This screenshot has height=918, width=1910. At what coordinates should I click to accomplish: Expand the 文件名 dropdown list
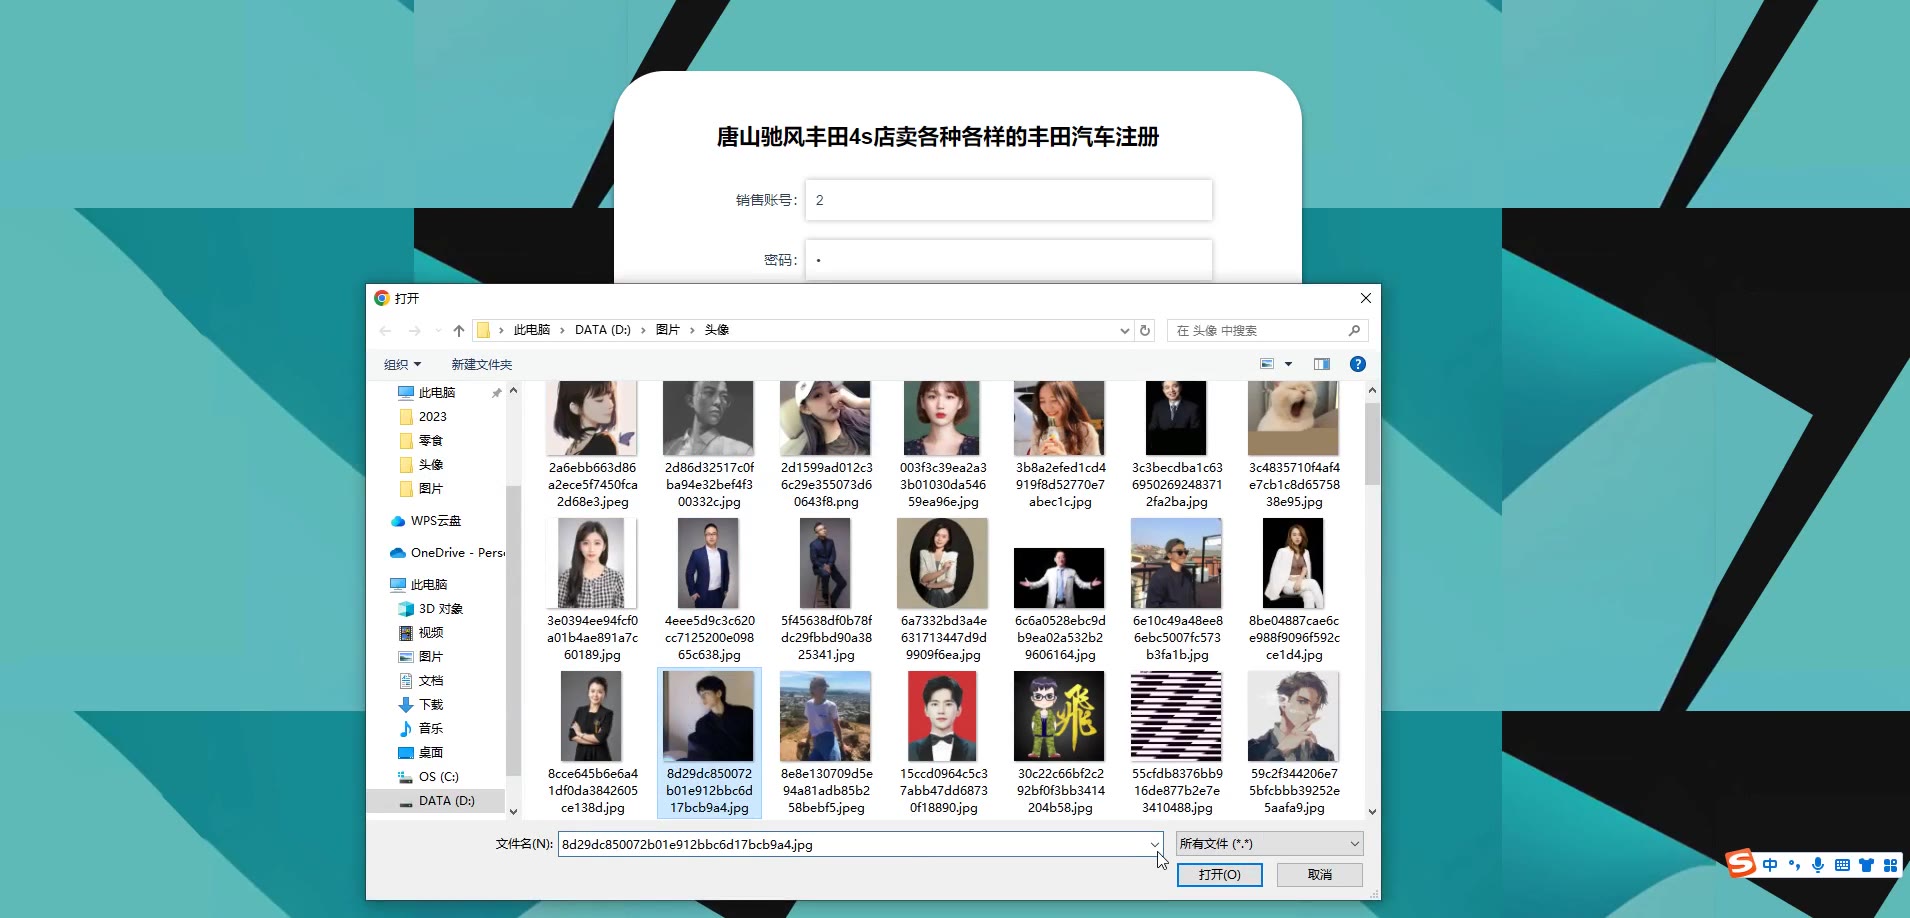(1154, 845)
